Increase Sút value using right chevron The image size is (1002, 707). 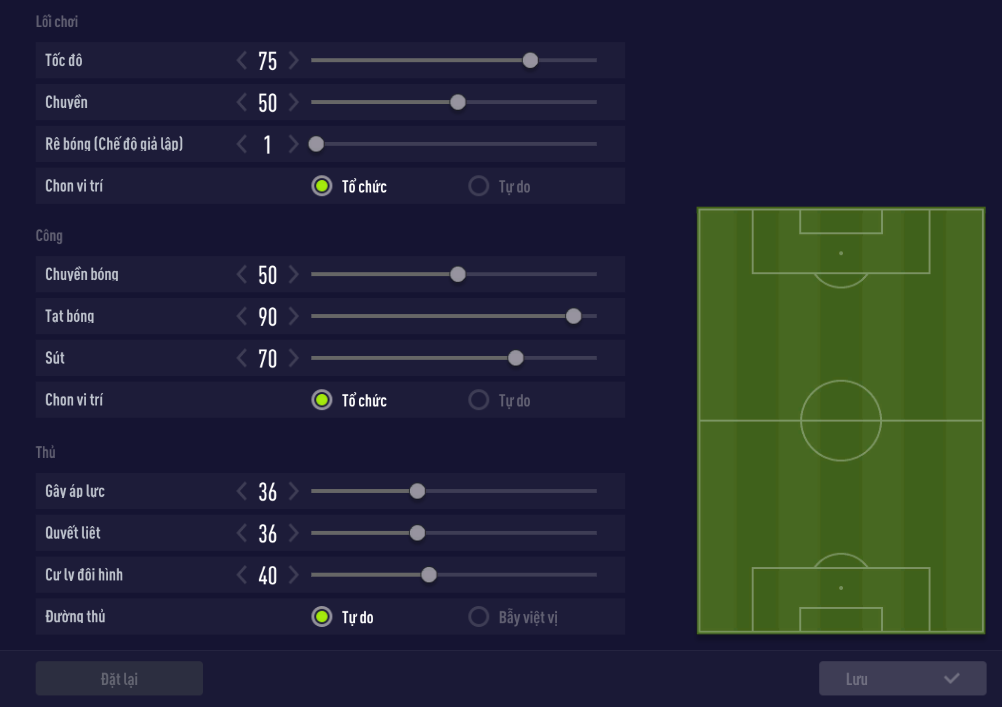pyautogui.click(x=293, y=359)
